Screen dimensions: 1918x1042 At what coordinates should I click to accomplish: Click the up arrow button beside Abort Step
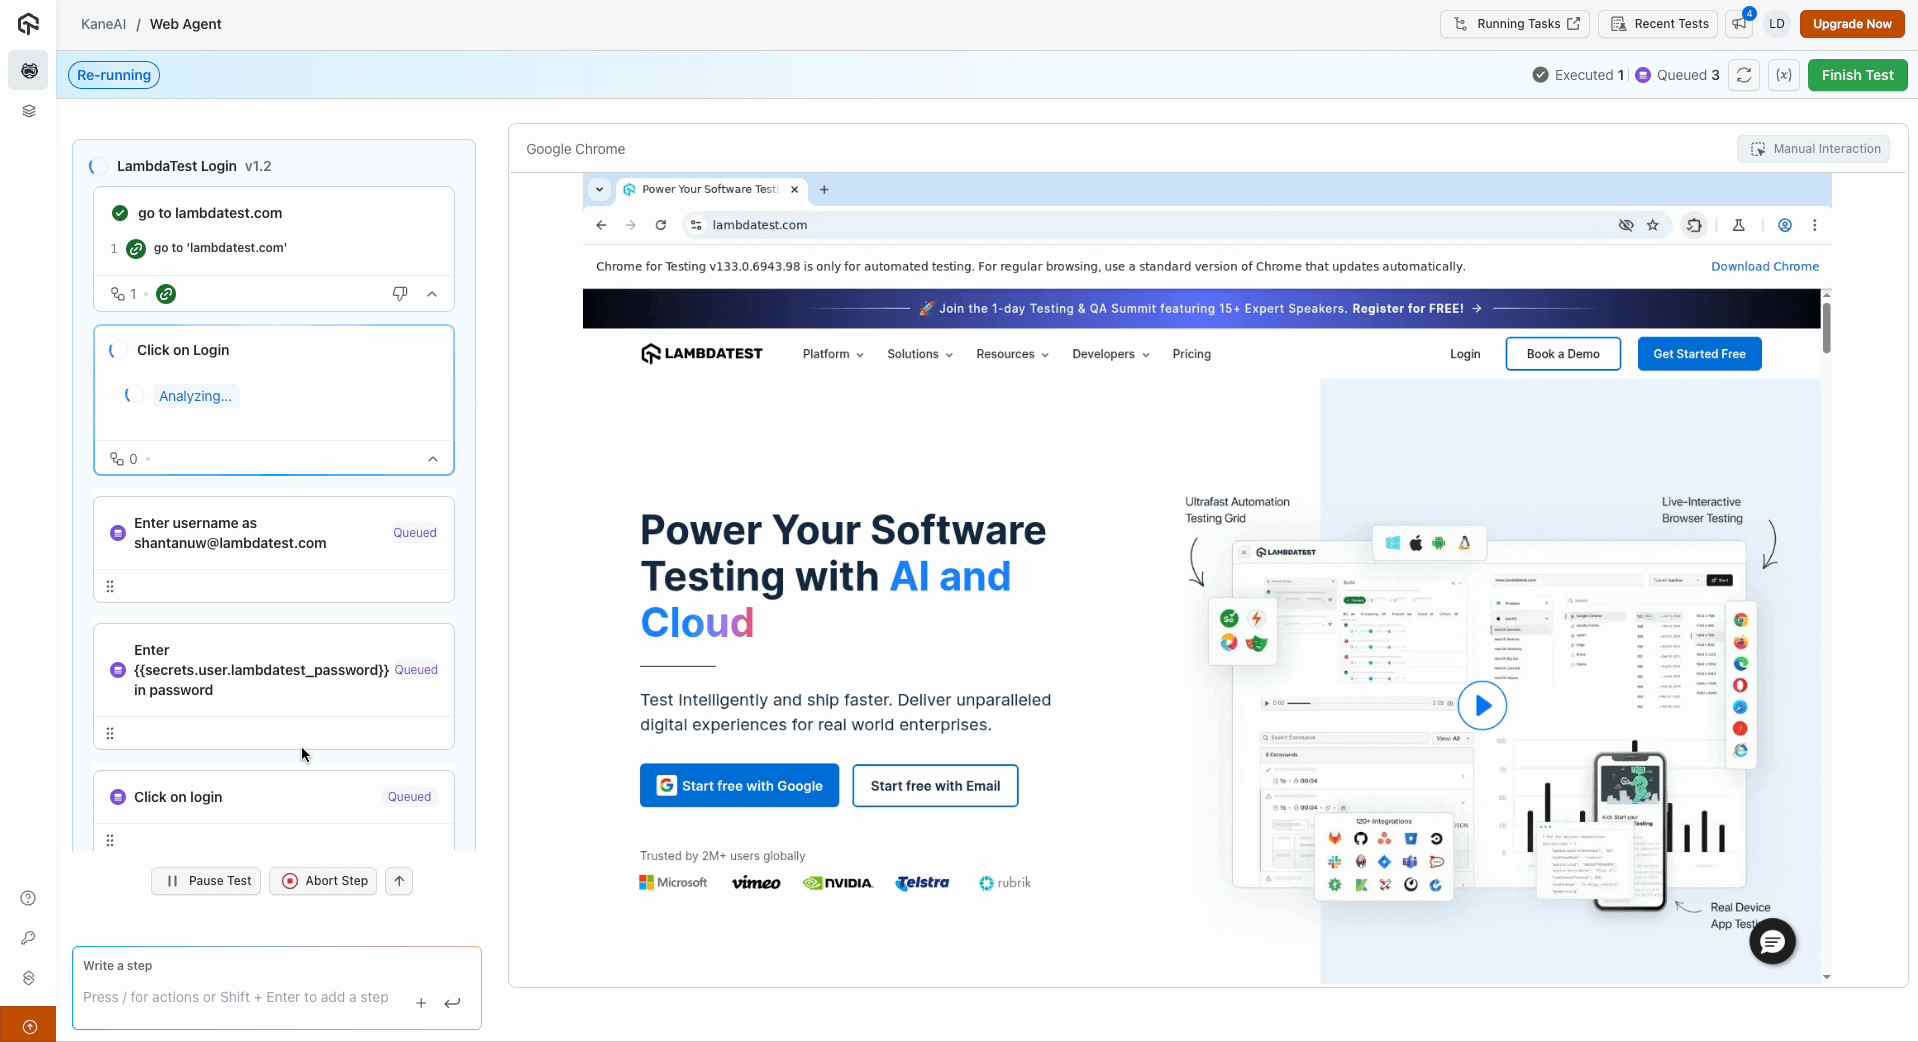pos(399,881)
